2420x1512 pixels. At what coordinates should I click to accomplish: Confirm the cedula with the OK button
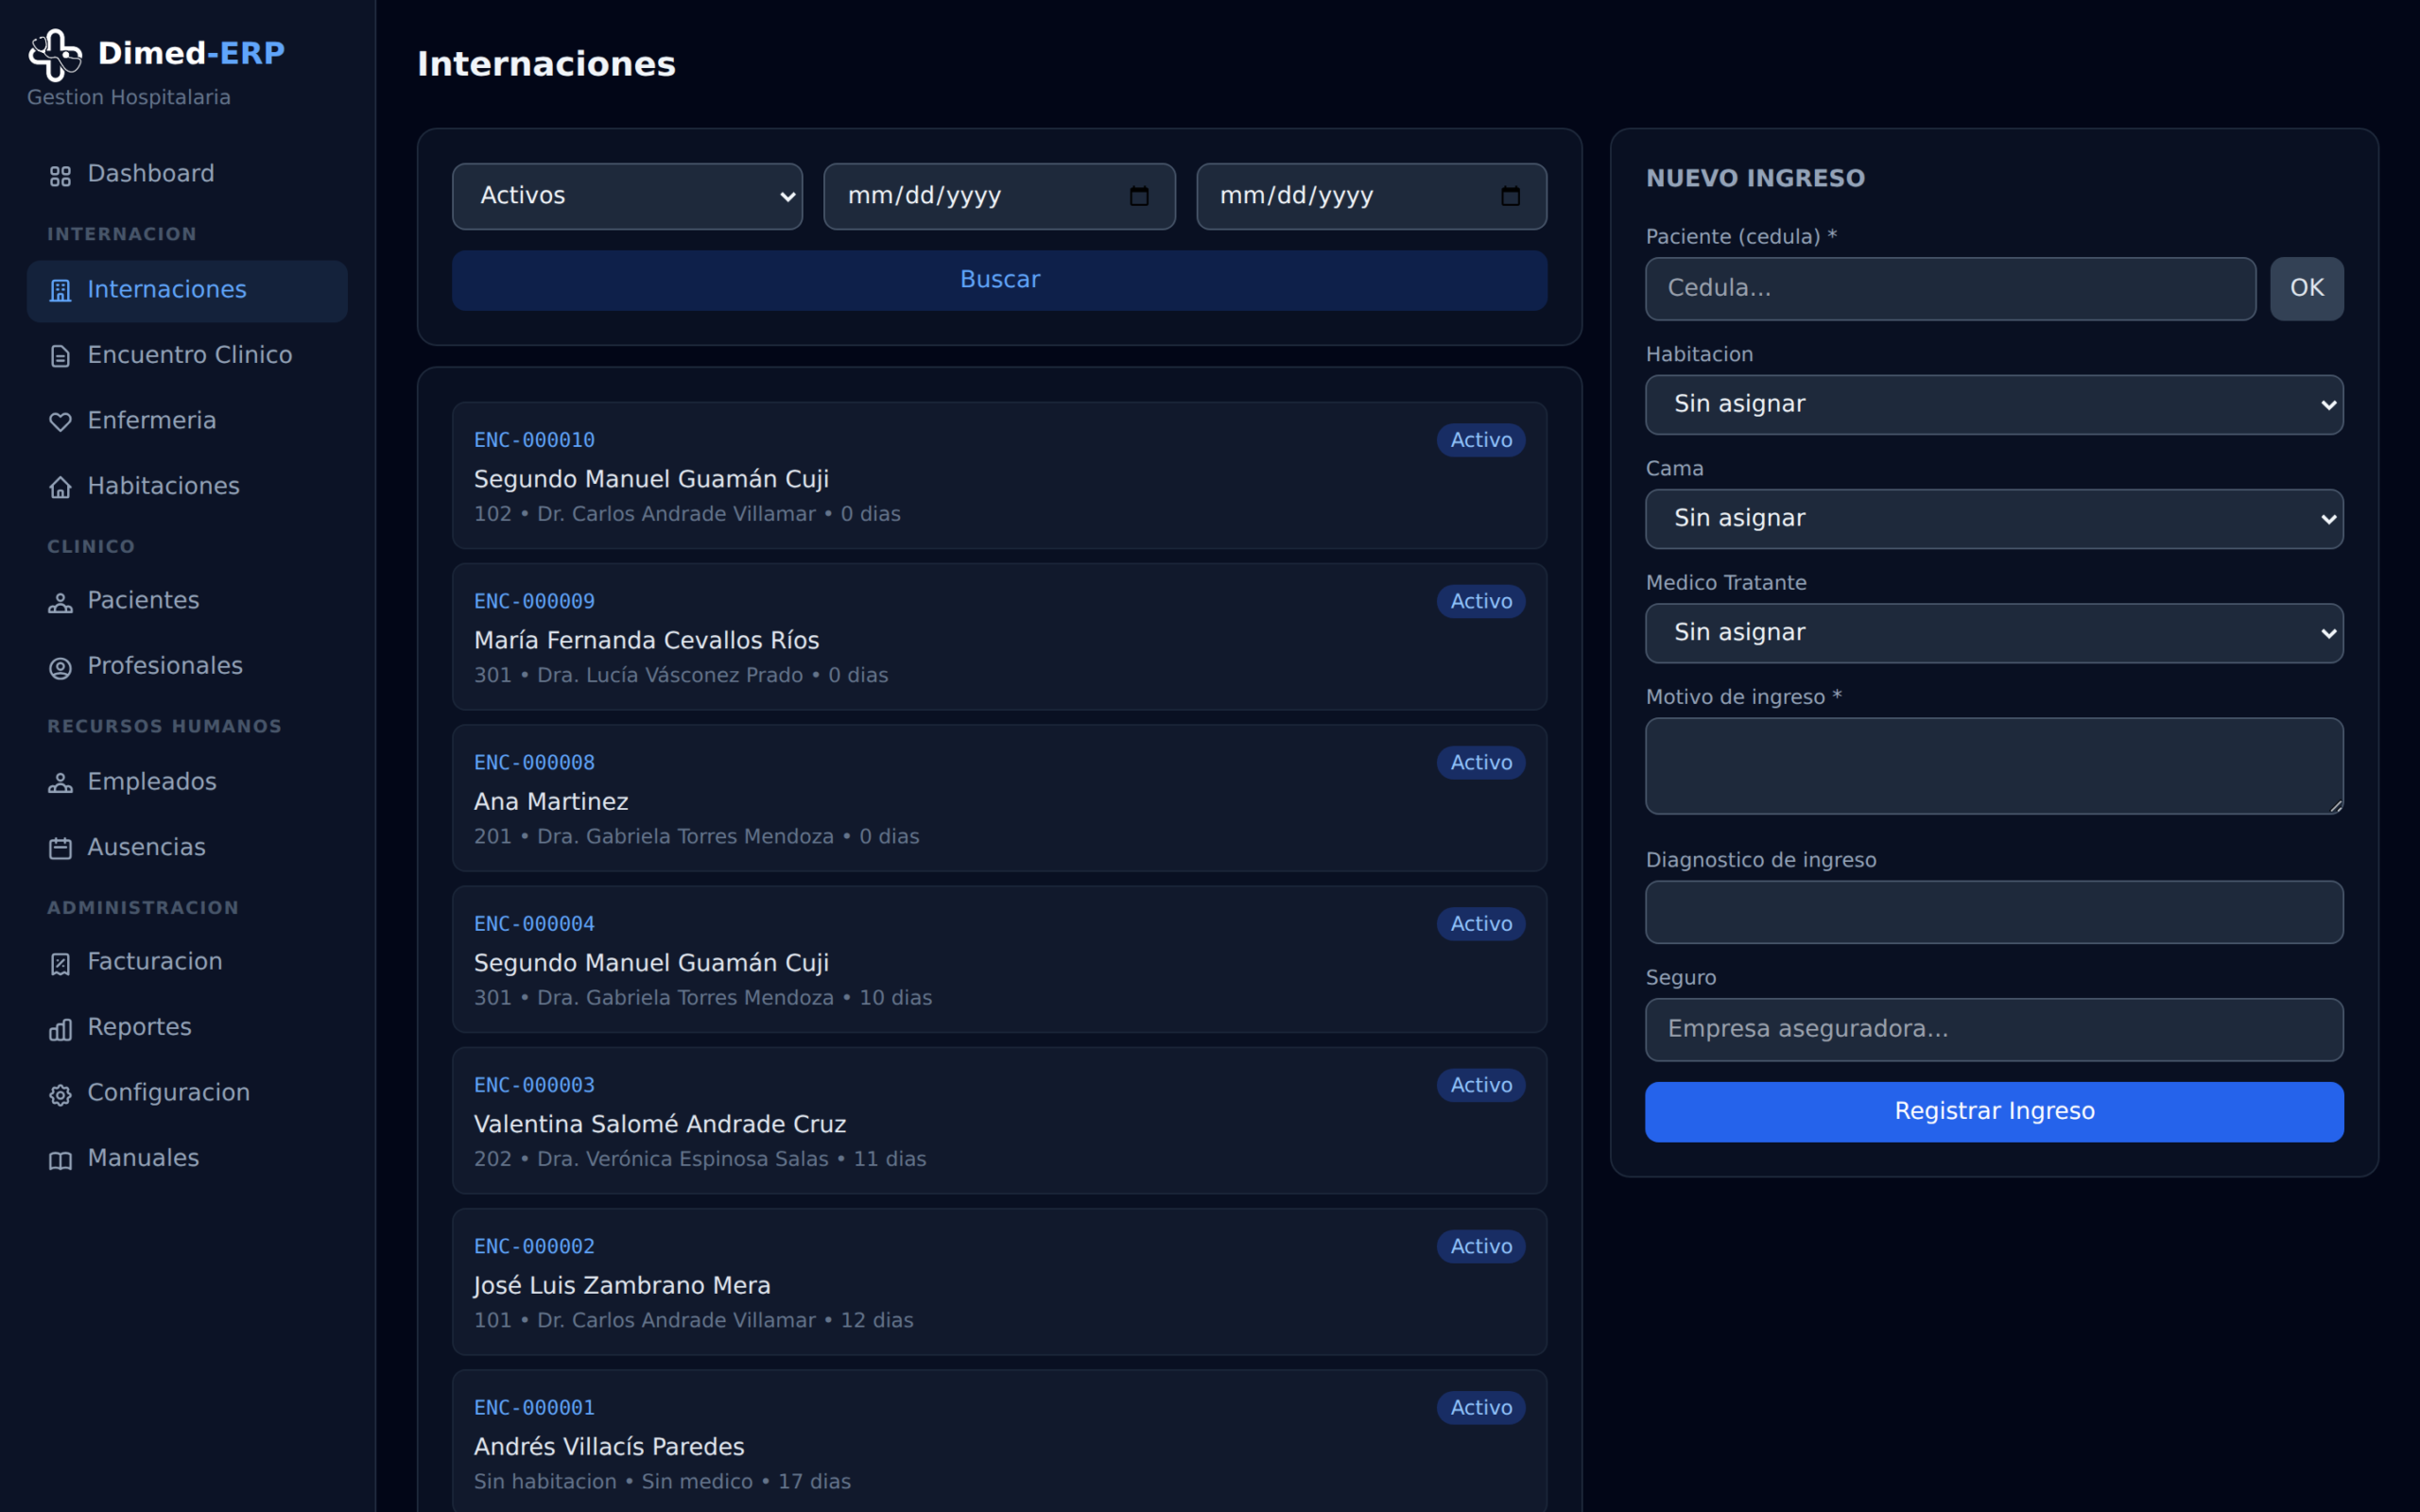pos(2306,288)
